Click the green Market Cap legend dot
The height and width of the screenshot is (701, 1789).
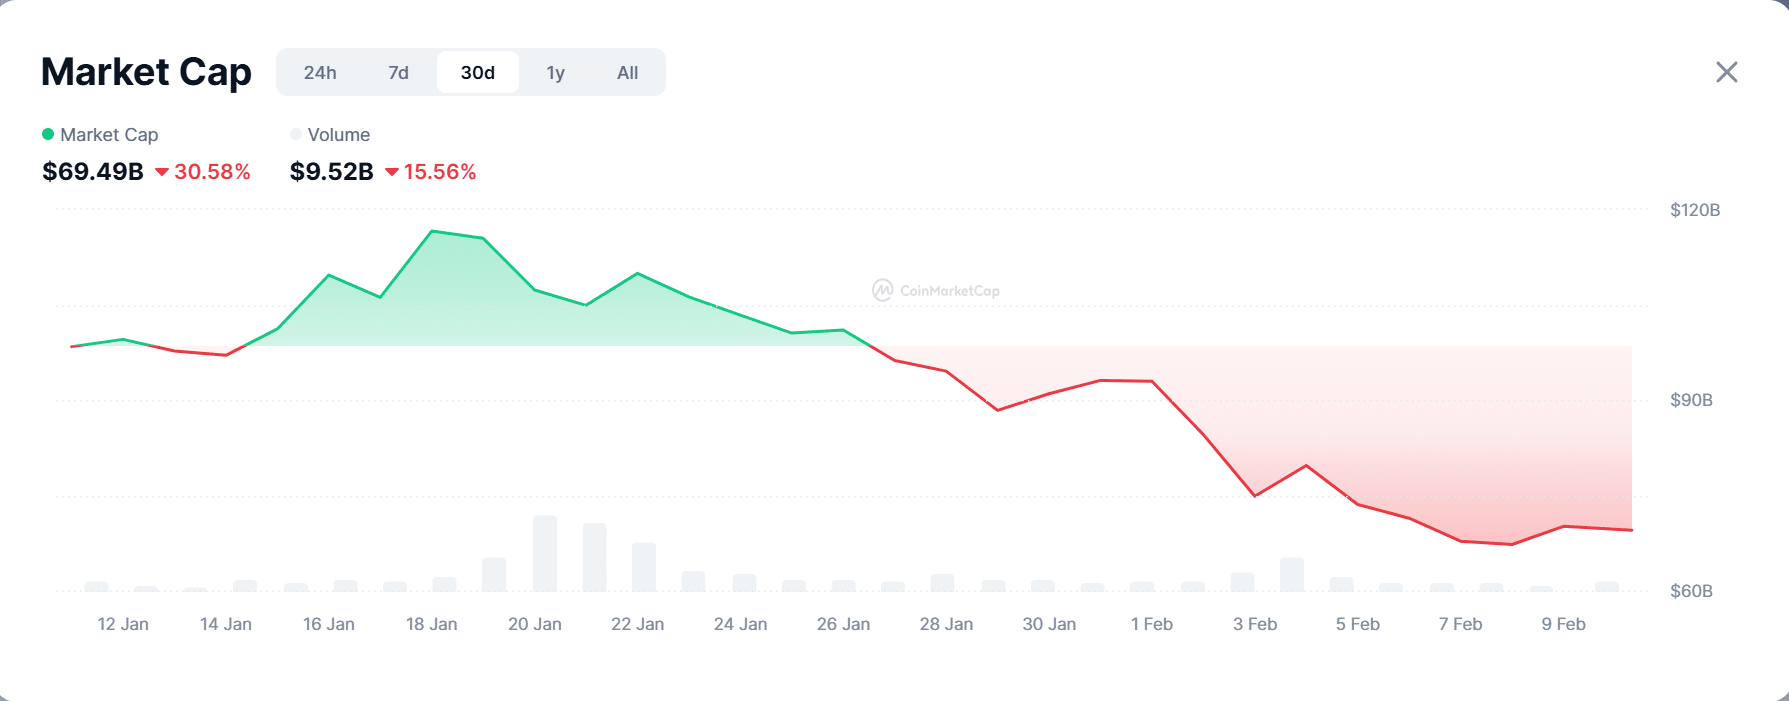pyautogui.click(x=48, y=134)
